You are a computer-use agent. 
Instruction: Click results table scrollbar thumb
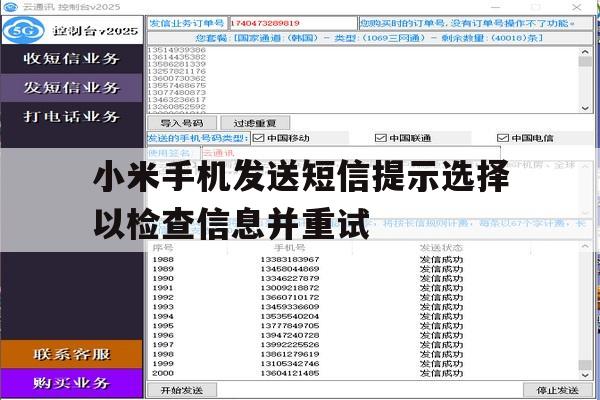tap(585, 364)
